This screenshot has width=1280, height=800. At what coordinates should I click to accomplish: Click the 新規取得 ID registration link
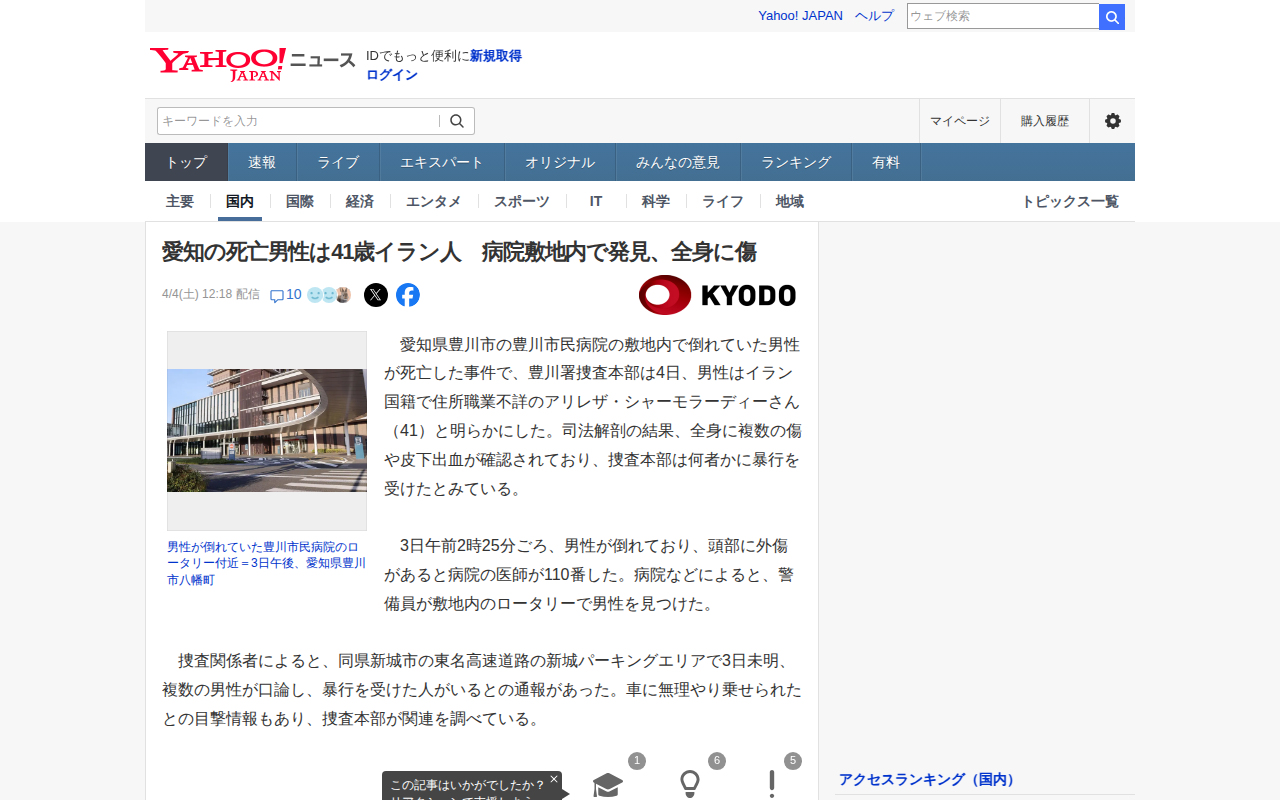coord(496,56)
